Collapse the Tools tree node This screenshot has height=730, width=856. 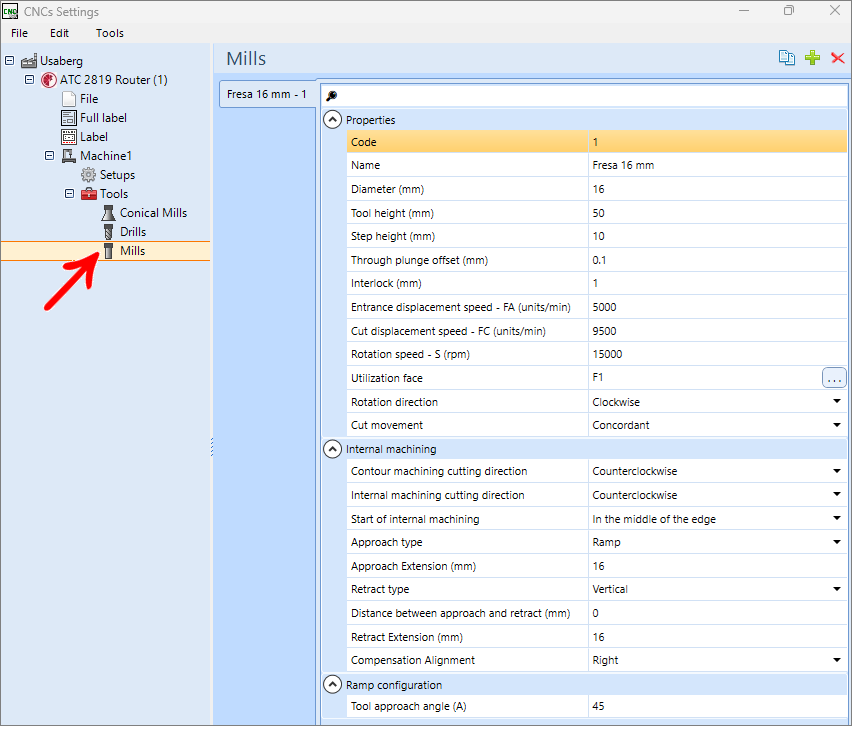tap(69, 194)
